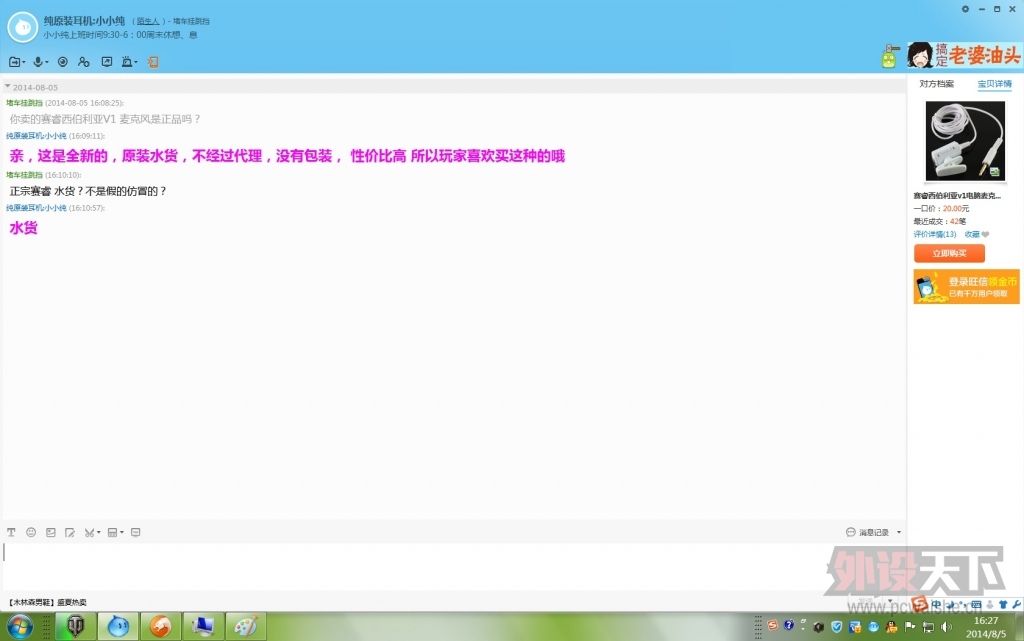
Task: Select the 宝贝详情 tab
Action: (994, 84)
